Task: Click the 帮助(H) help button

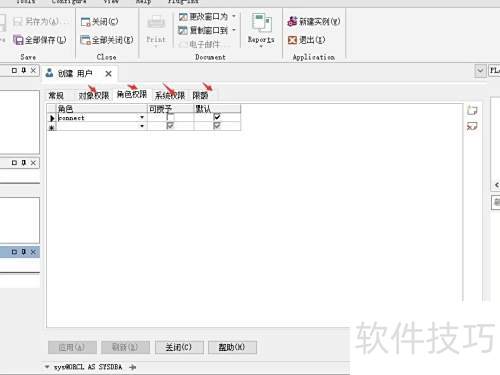Action: [232, 347]
